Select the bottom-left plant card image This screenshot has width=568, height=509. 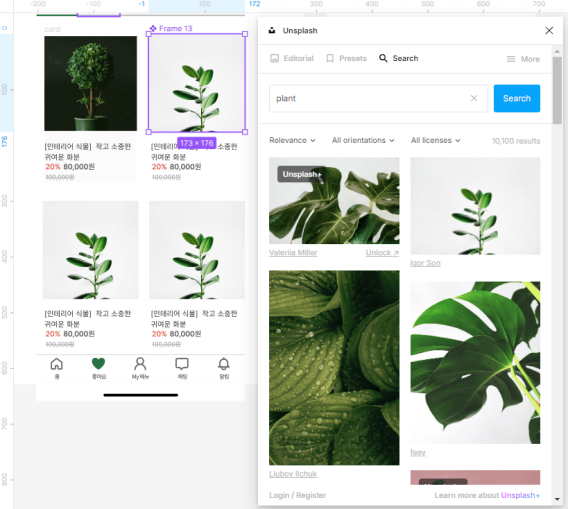click(x=91, y=250)
